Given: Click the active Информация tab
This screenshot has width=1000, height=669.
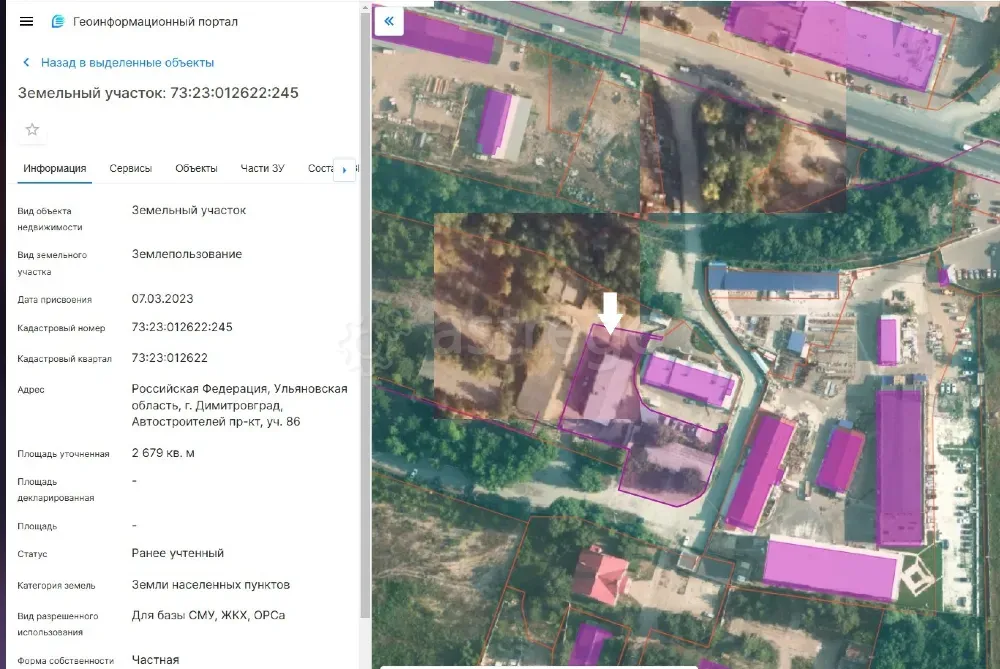Looking at the screenshot, I should (x=54, y=168).
